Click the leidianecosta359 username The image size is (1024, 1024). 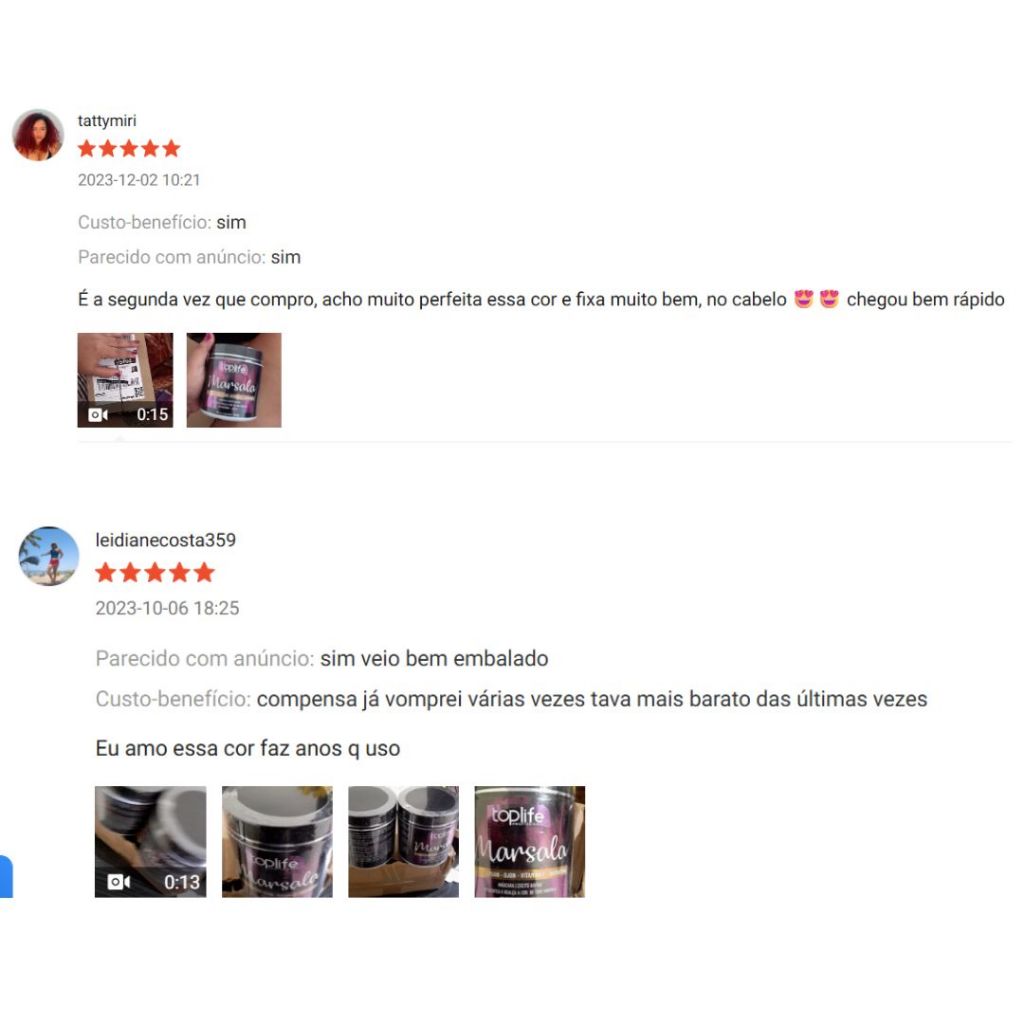(166, 540)
